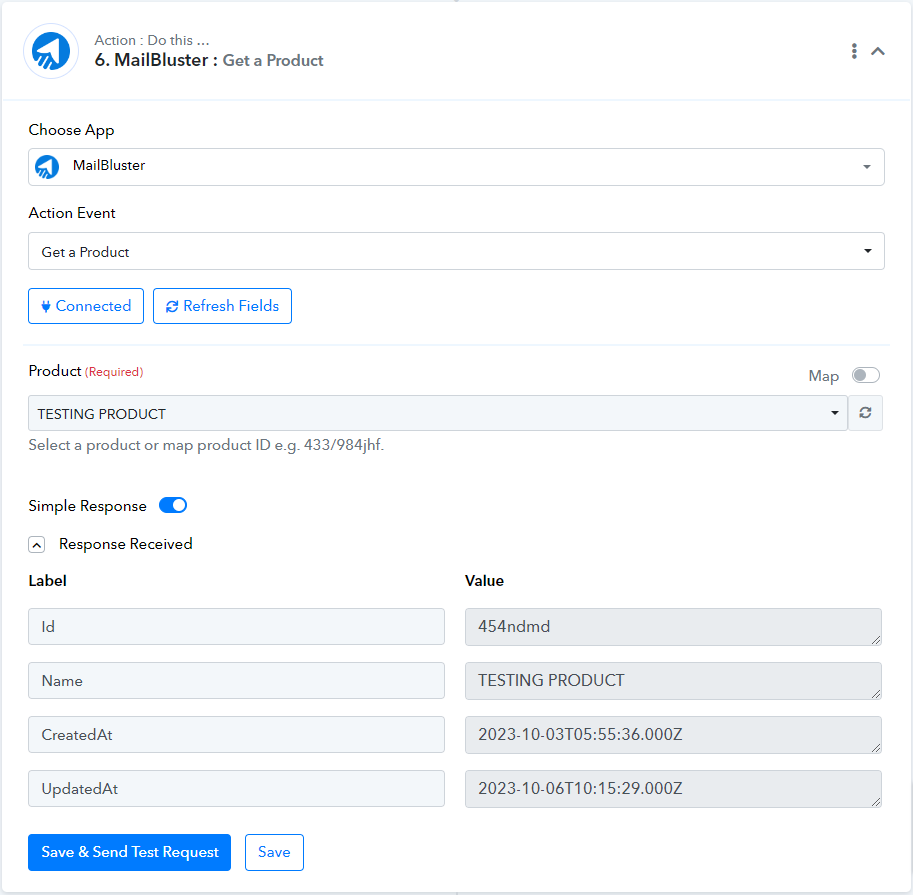Image resolution: width=913 pixels, height=895 pixels.
Task: Click the UpdatedAt label field
Action: pos(236,788)
